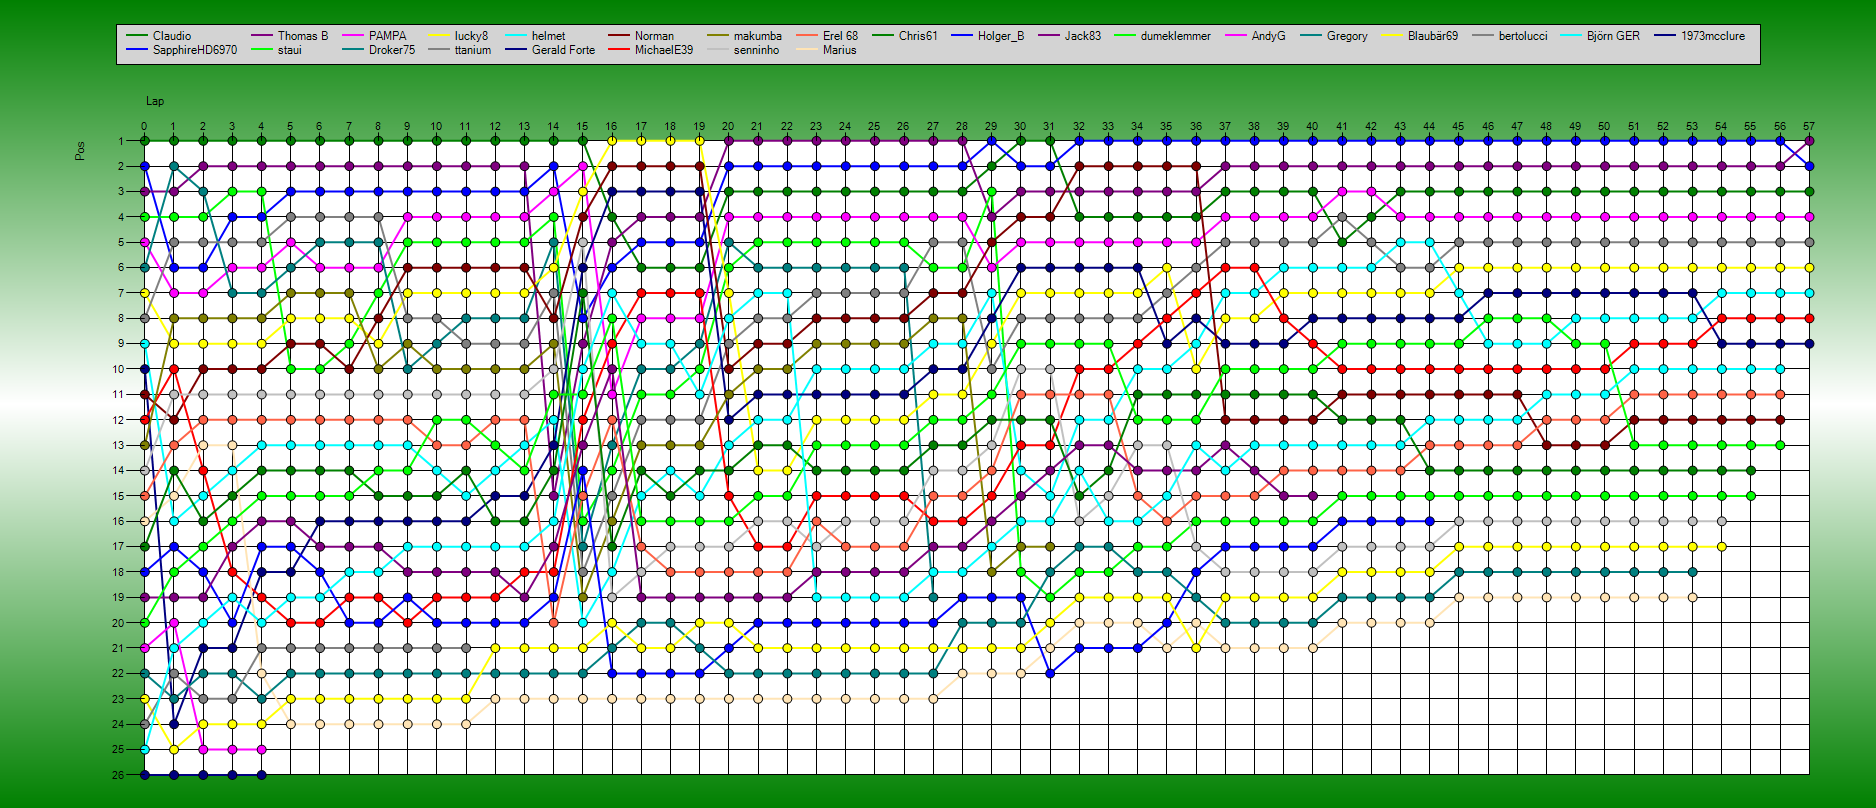Click the Jack83 legend label
This screenshot has height=808, width=1876.
coord(1083,36)
